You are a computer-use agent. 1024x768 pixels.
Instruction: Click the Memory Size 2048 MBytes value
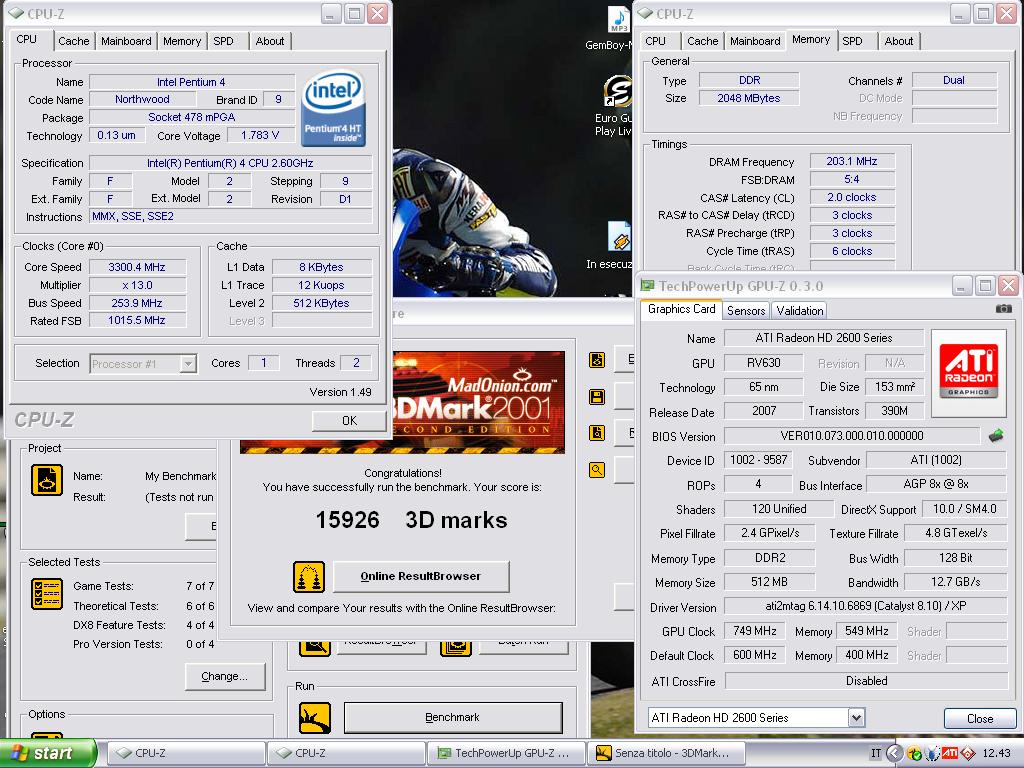pos(748,98)
